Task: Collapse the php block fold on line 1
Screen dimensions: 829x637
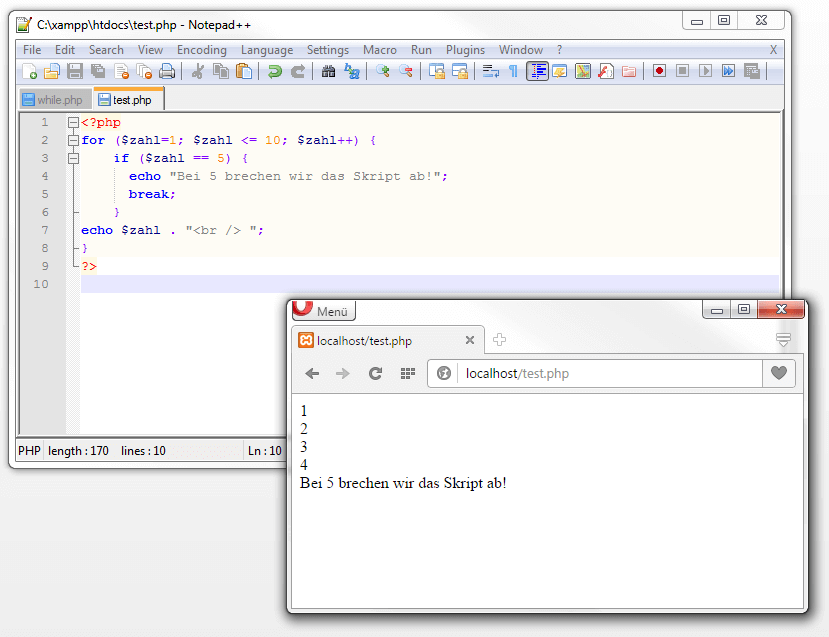Action: coord(73,123)
